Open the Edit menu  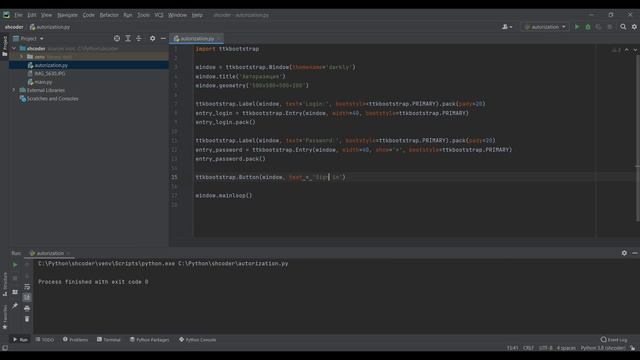click(x=32, y=15)
